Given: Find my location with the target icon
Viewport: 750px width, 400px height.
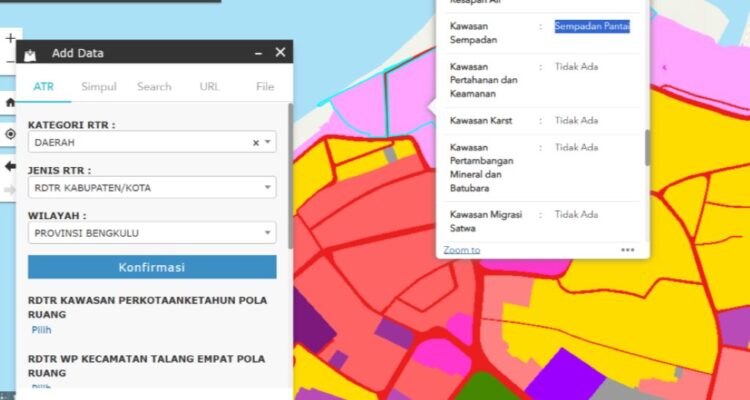Looking at the screenshot, I should (10, 134).
